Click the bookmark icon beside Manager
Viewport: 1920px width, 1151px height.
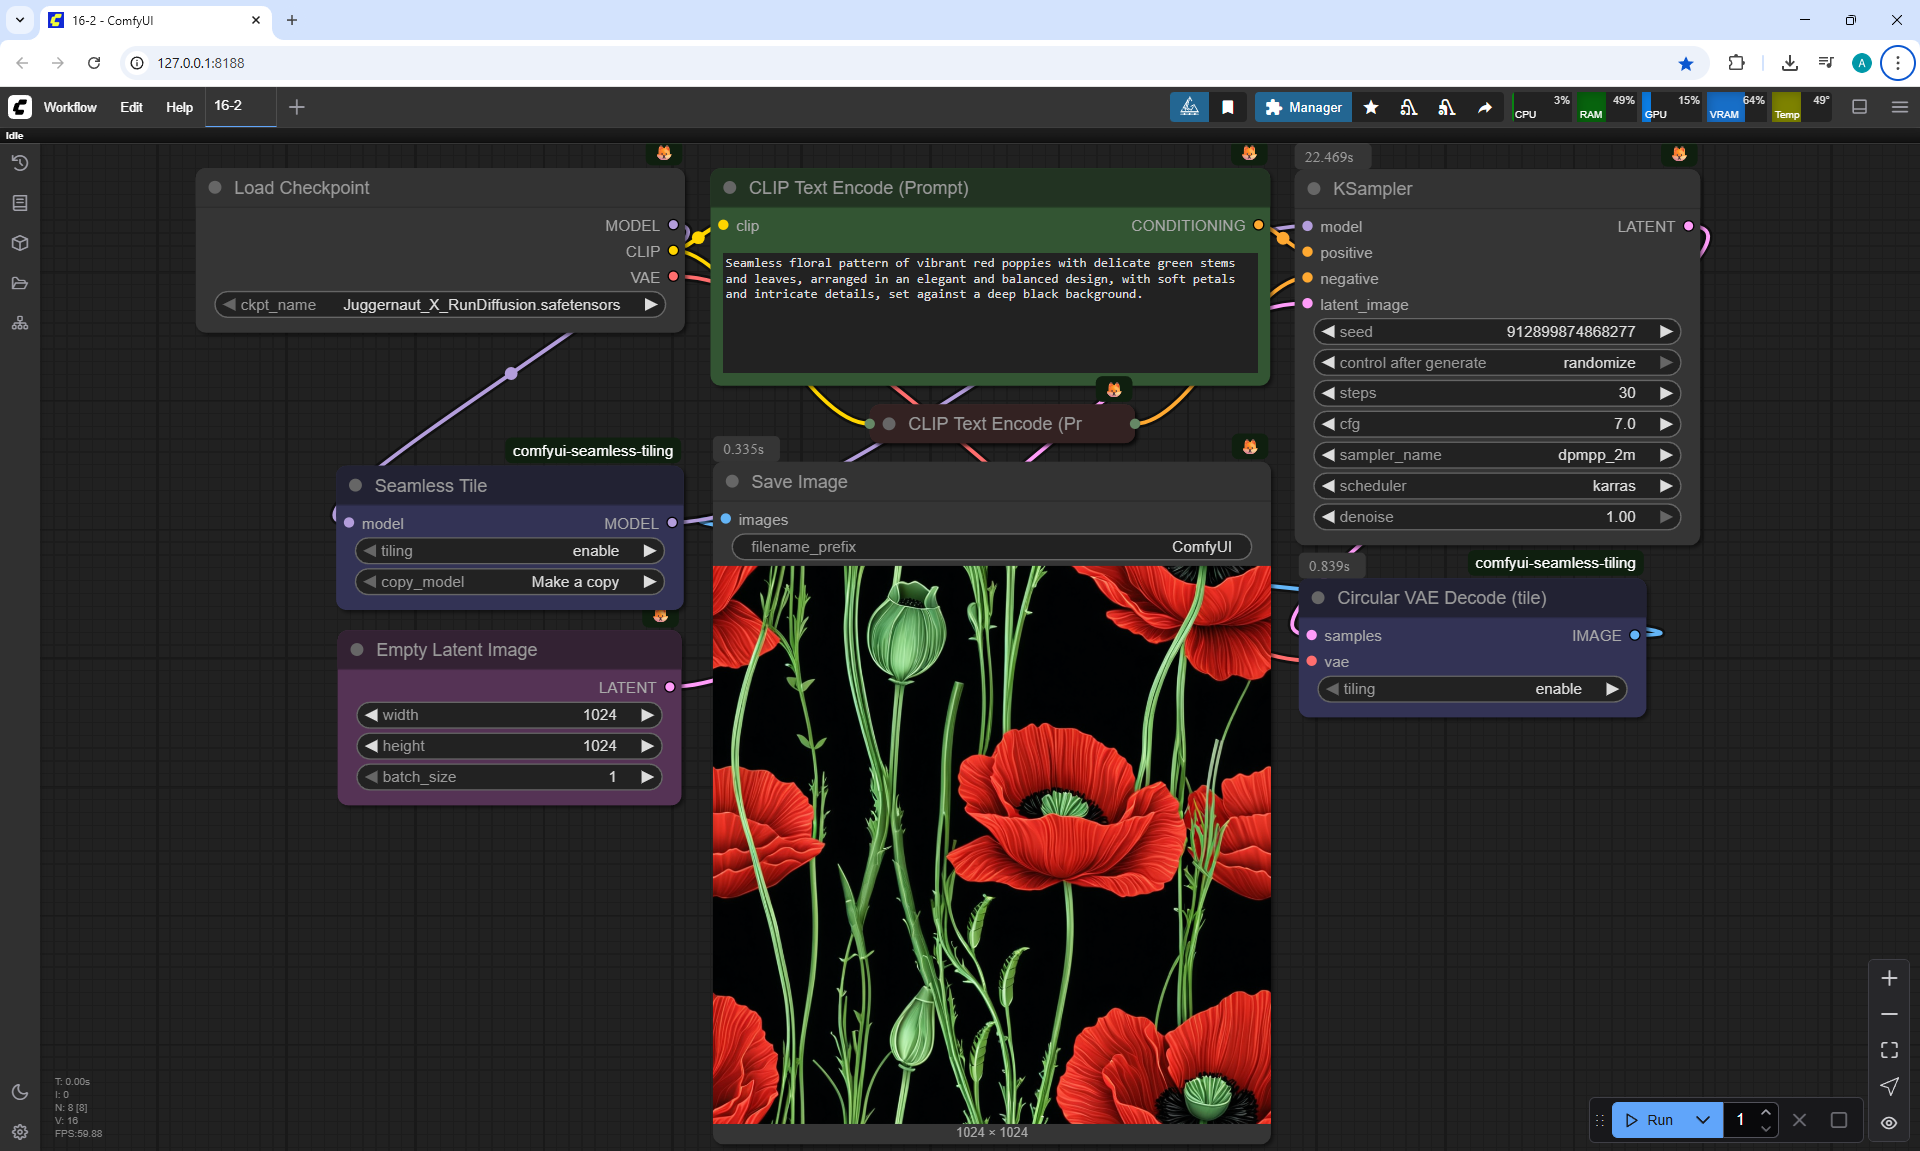point(1228,107)
